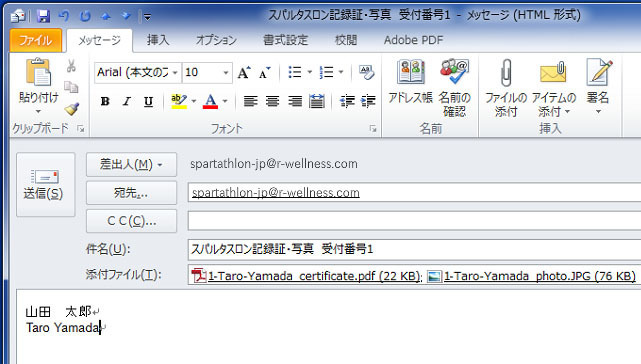Click the Cut scissors icon
Screen dimensions: 641x364
(72, 66)
